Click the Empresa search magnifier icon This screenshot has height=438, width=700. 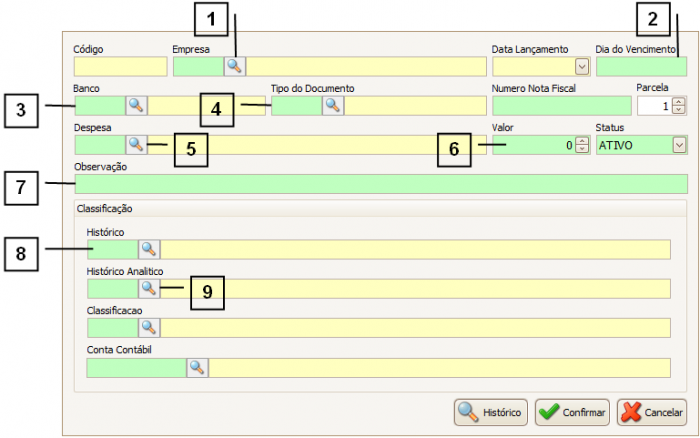[x=234, y=67]
